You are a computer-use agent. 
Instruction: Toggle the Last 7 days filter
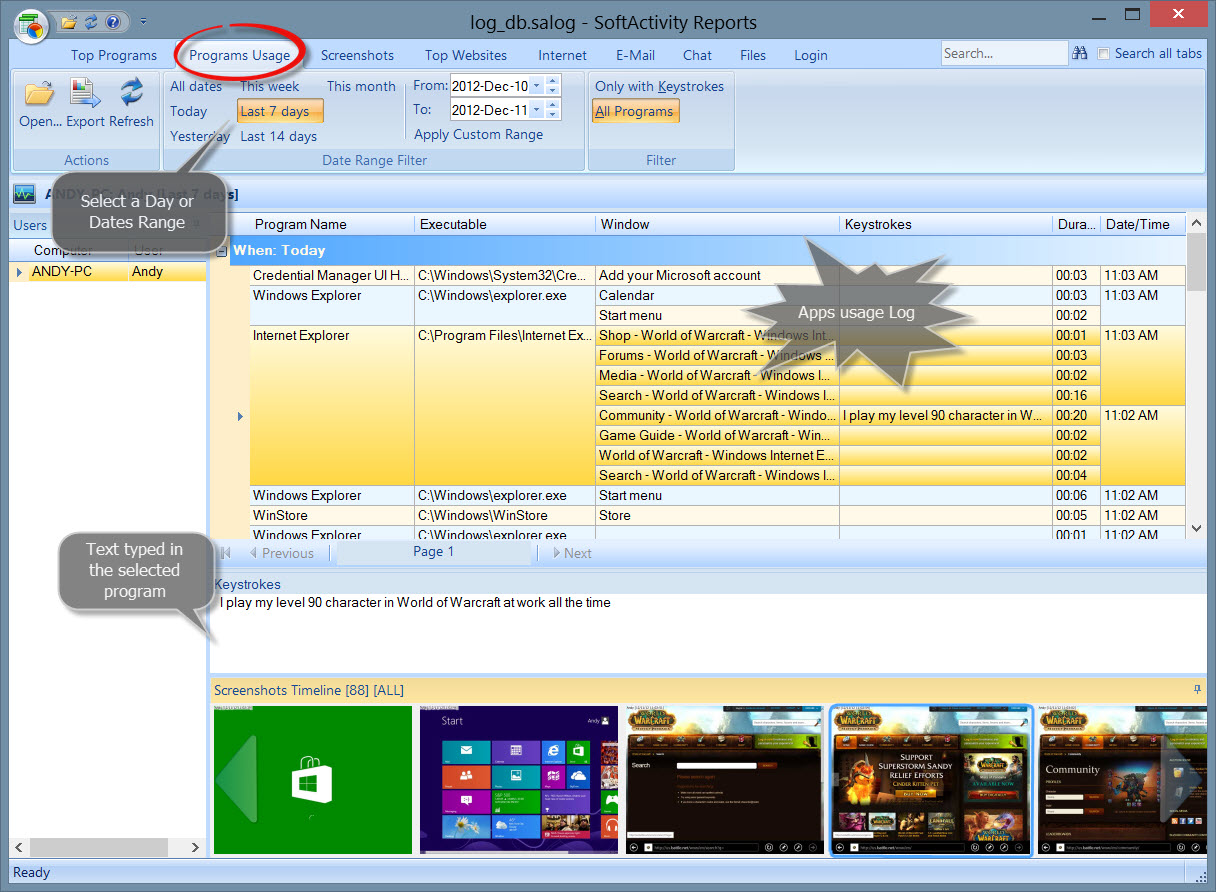pos(280,111)
